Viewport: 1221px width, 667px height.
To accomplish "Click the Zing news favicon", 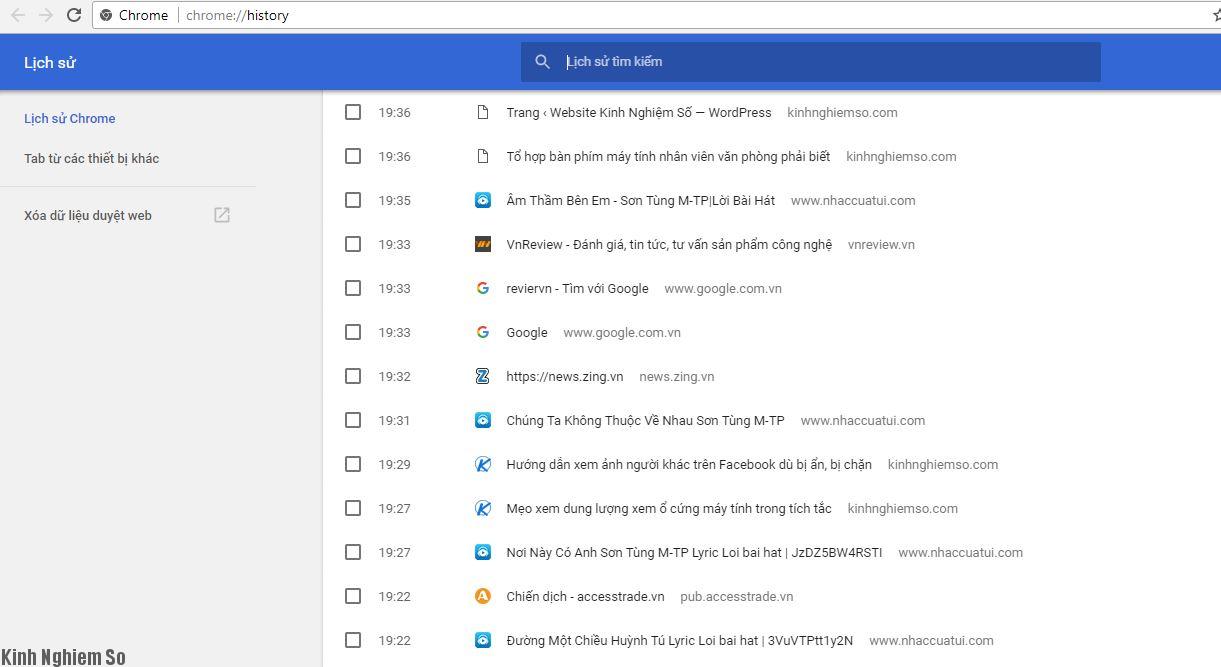I will coord(483,376).
